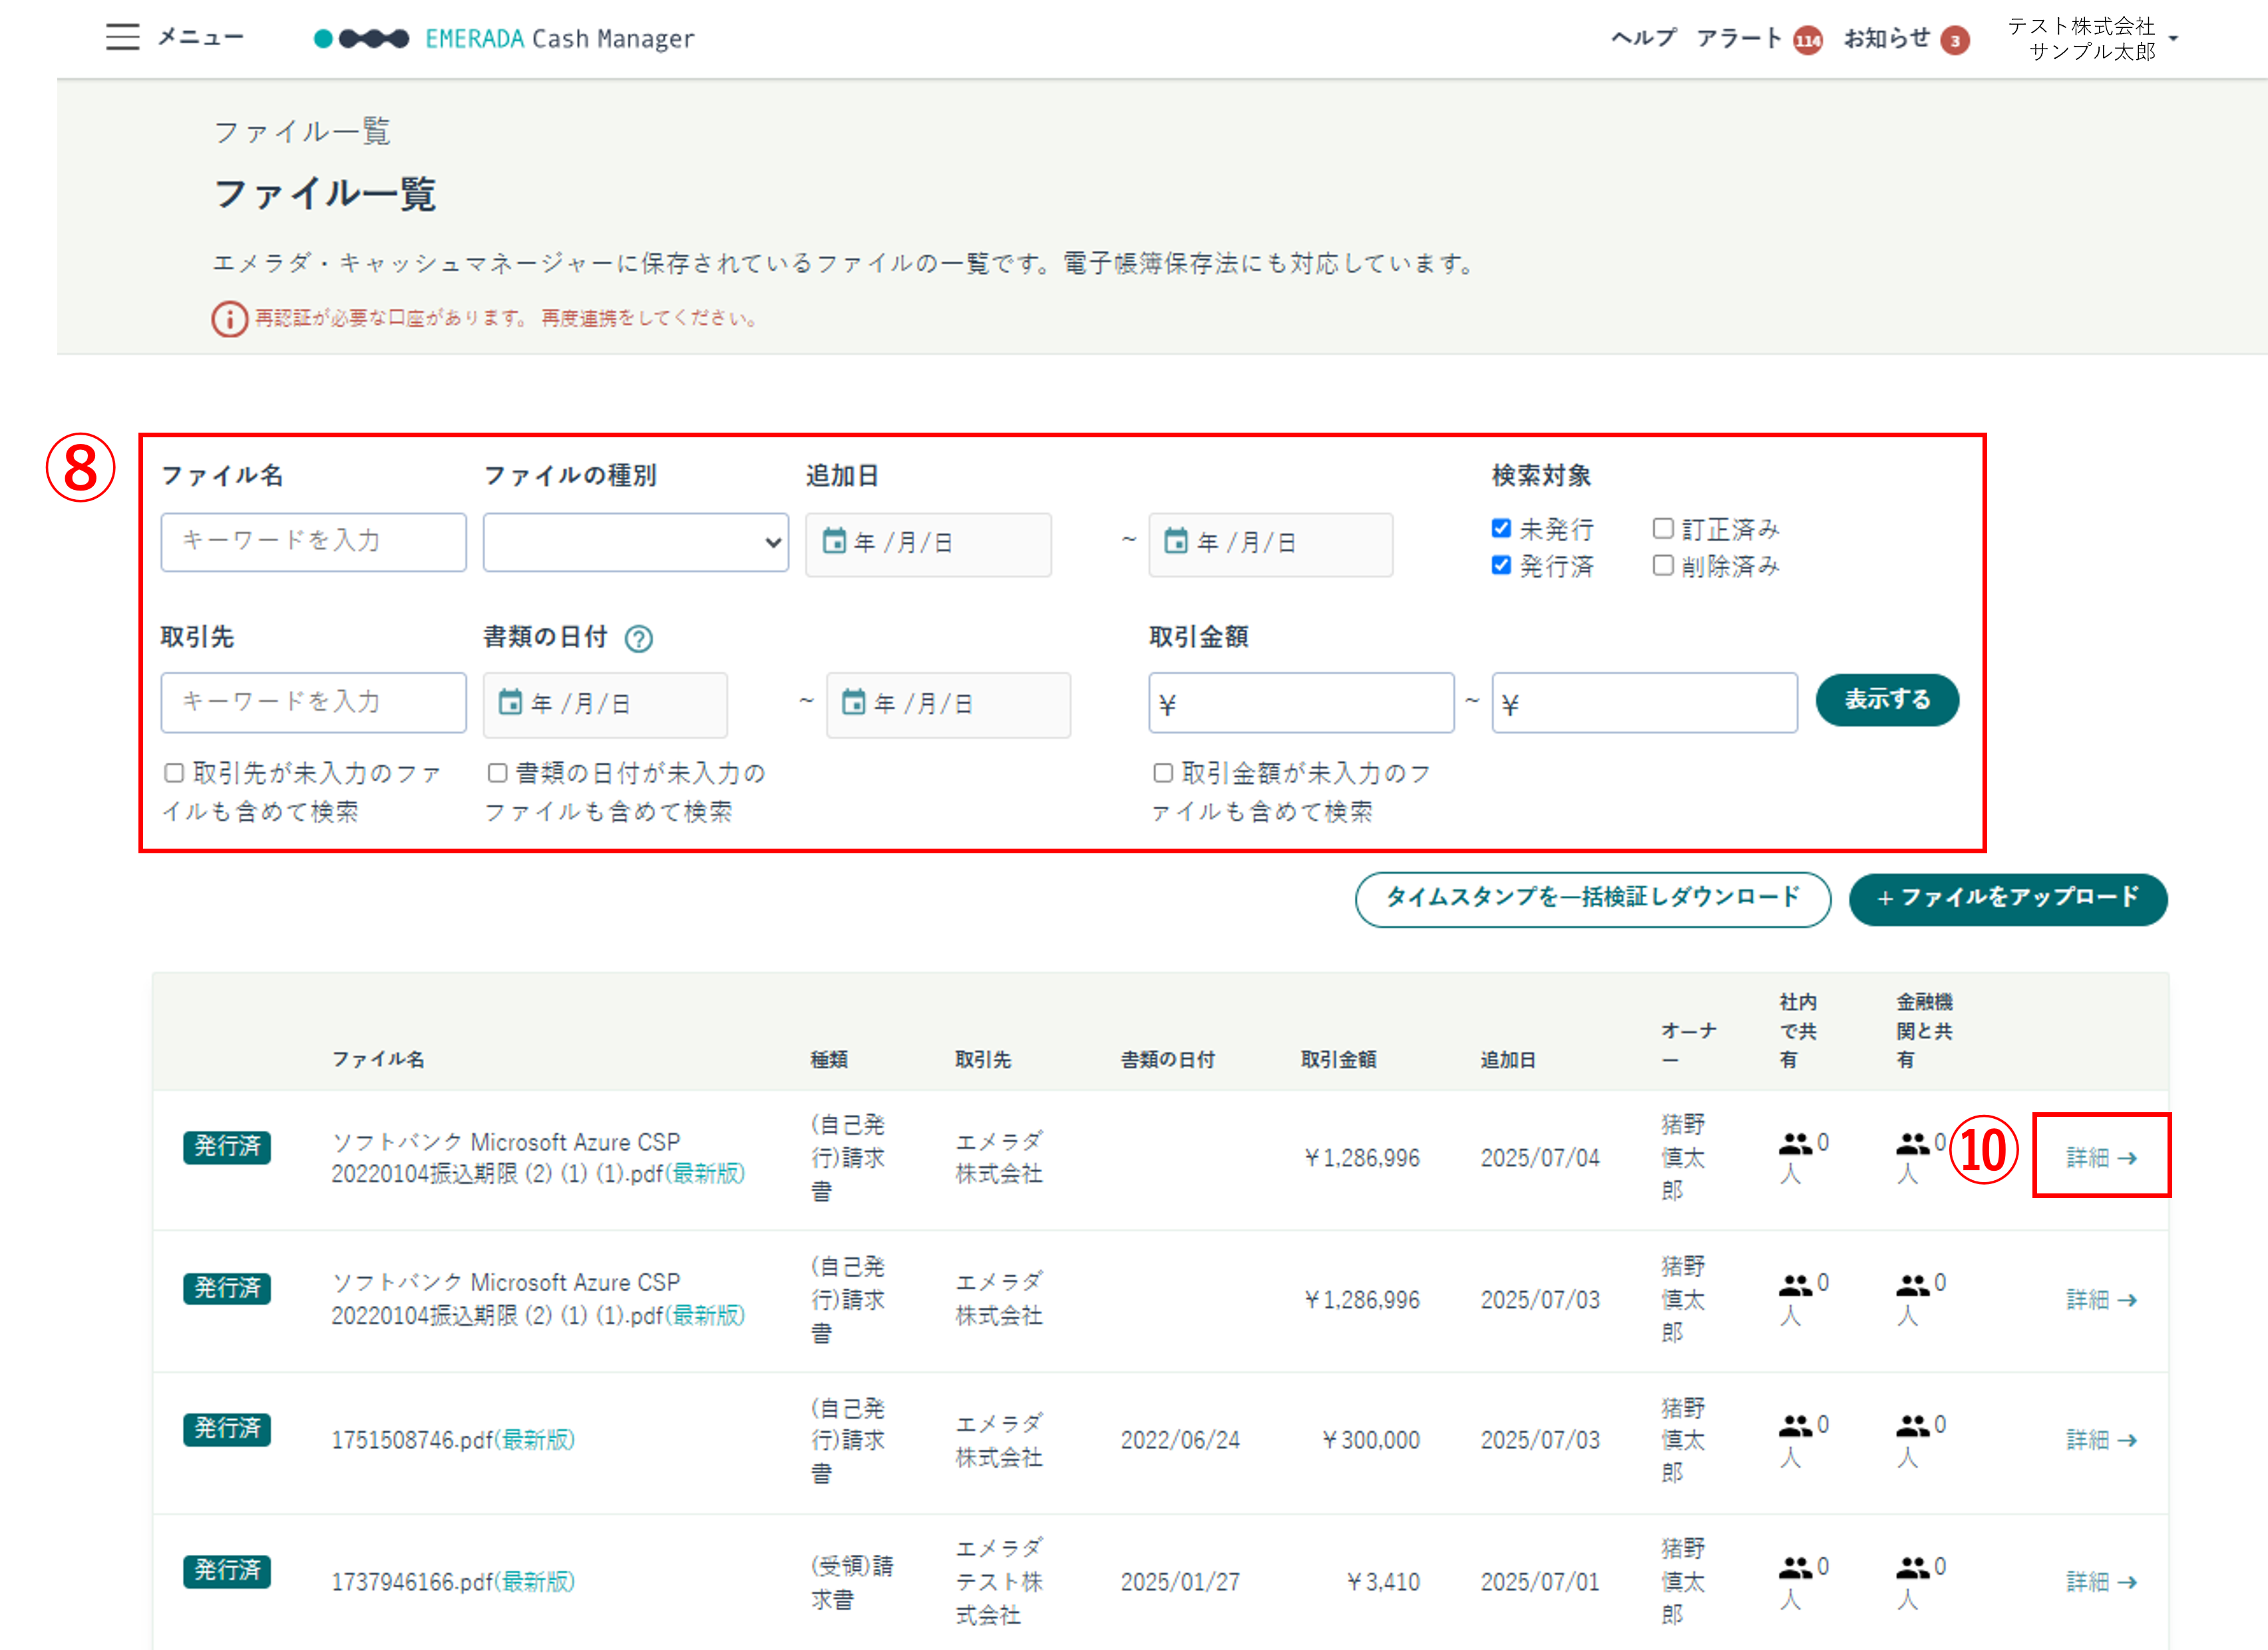This screenshot has height=1650, width=2268.
Task: Focus the minimum 取引金額 yen field
Action: pos(1301,703)
